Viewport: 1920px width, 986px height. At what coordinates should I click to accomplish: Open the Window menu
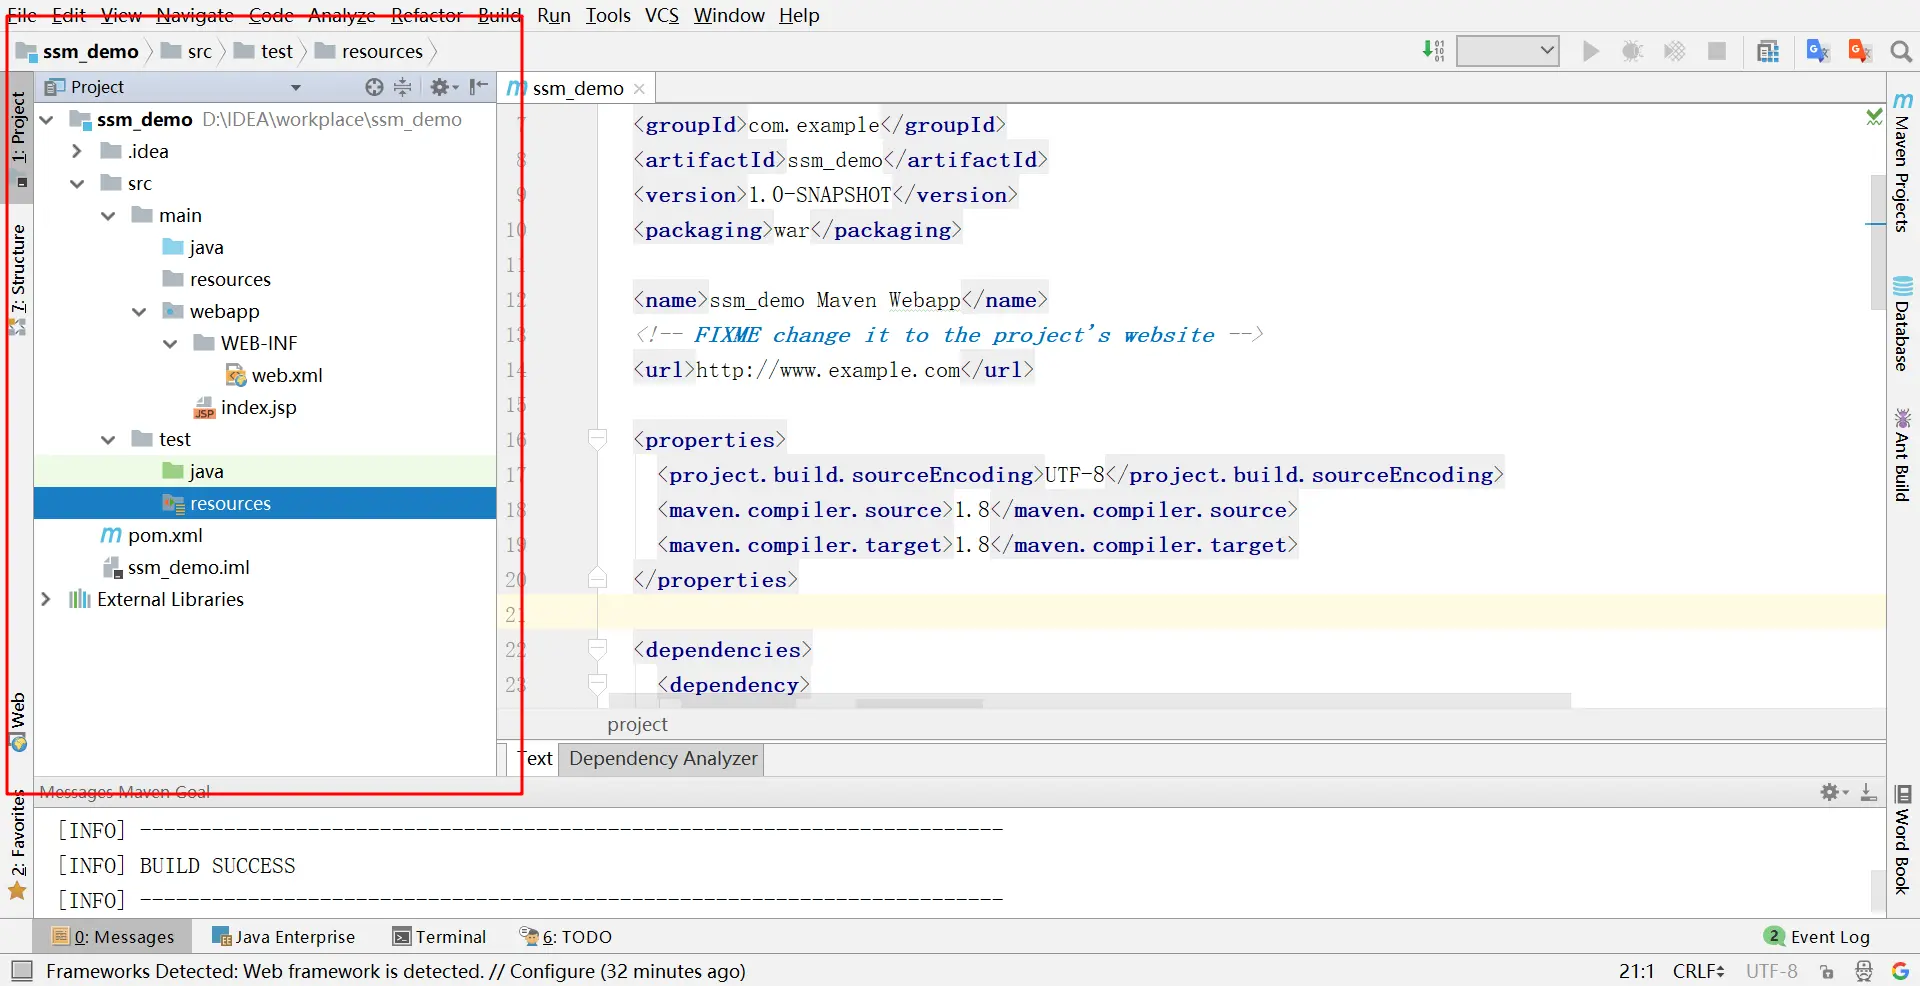[x=729, y=15]
